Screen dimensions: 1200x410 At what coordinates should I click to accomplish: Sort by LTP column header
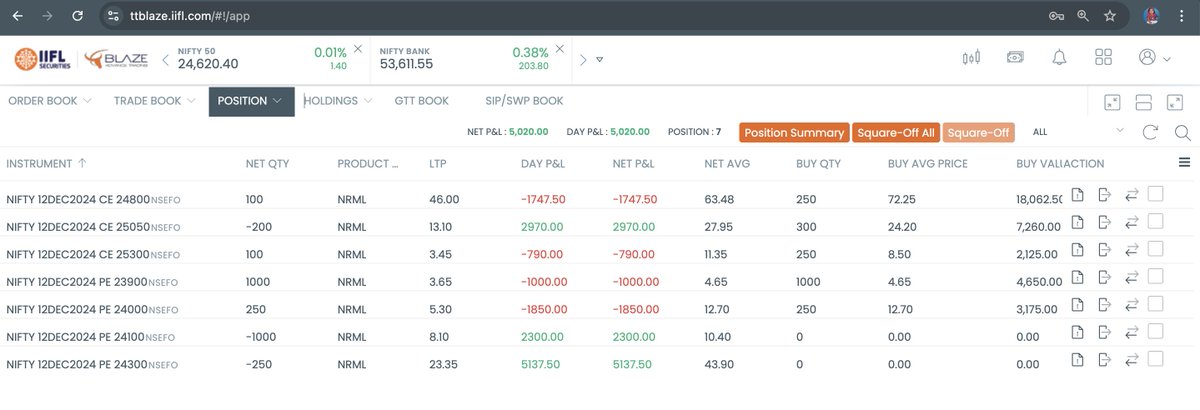(438, 163)
